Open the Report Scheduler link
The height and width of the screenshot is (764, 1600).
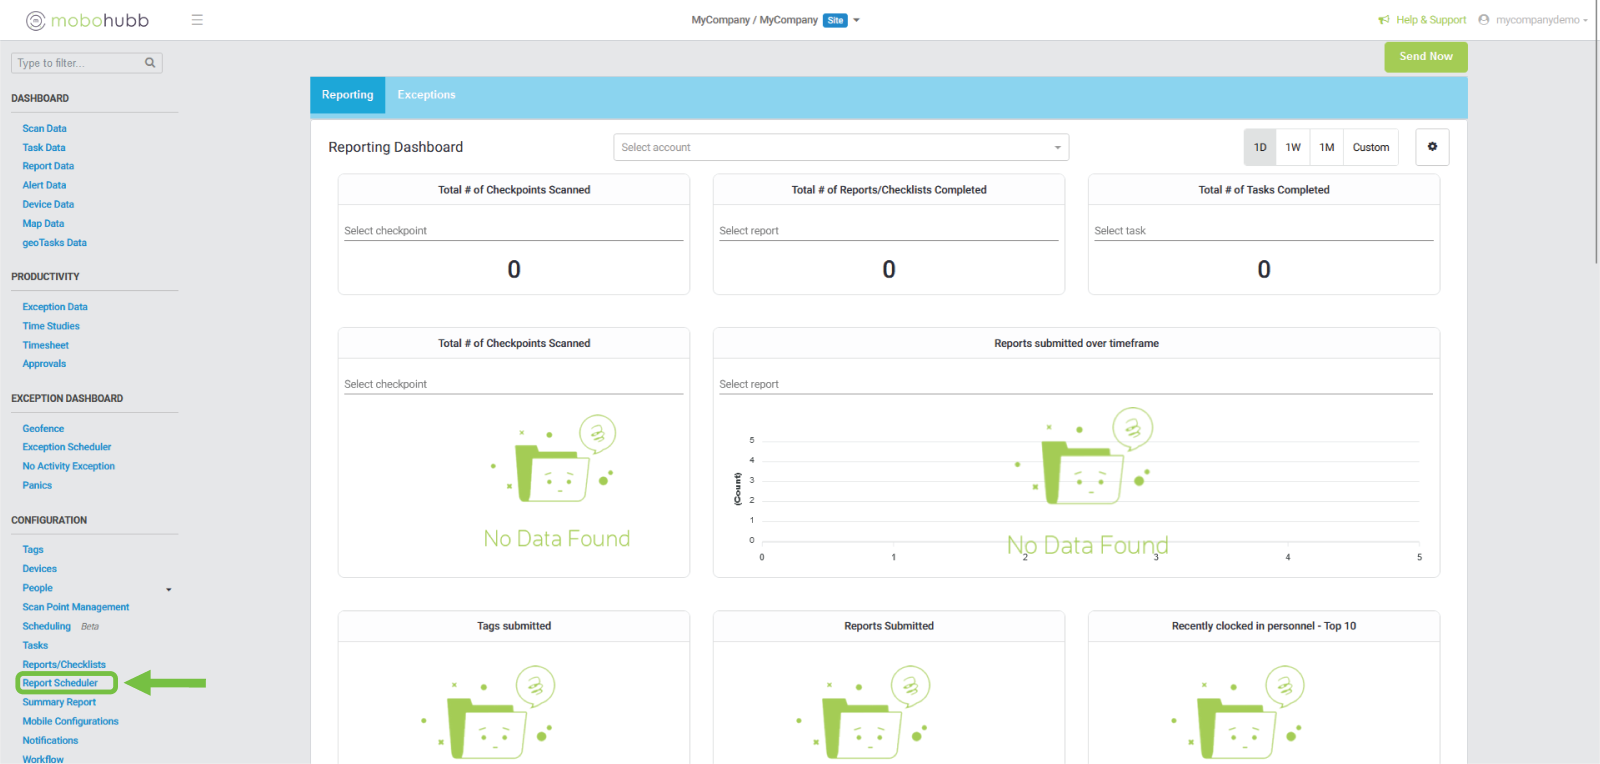[x=60, y=683]
